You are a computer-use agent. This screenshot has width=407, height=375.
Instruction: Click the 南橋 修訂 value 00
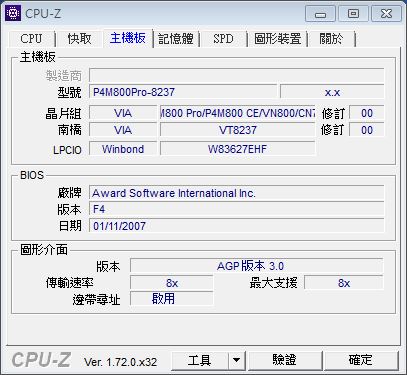tap(367, 130)
